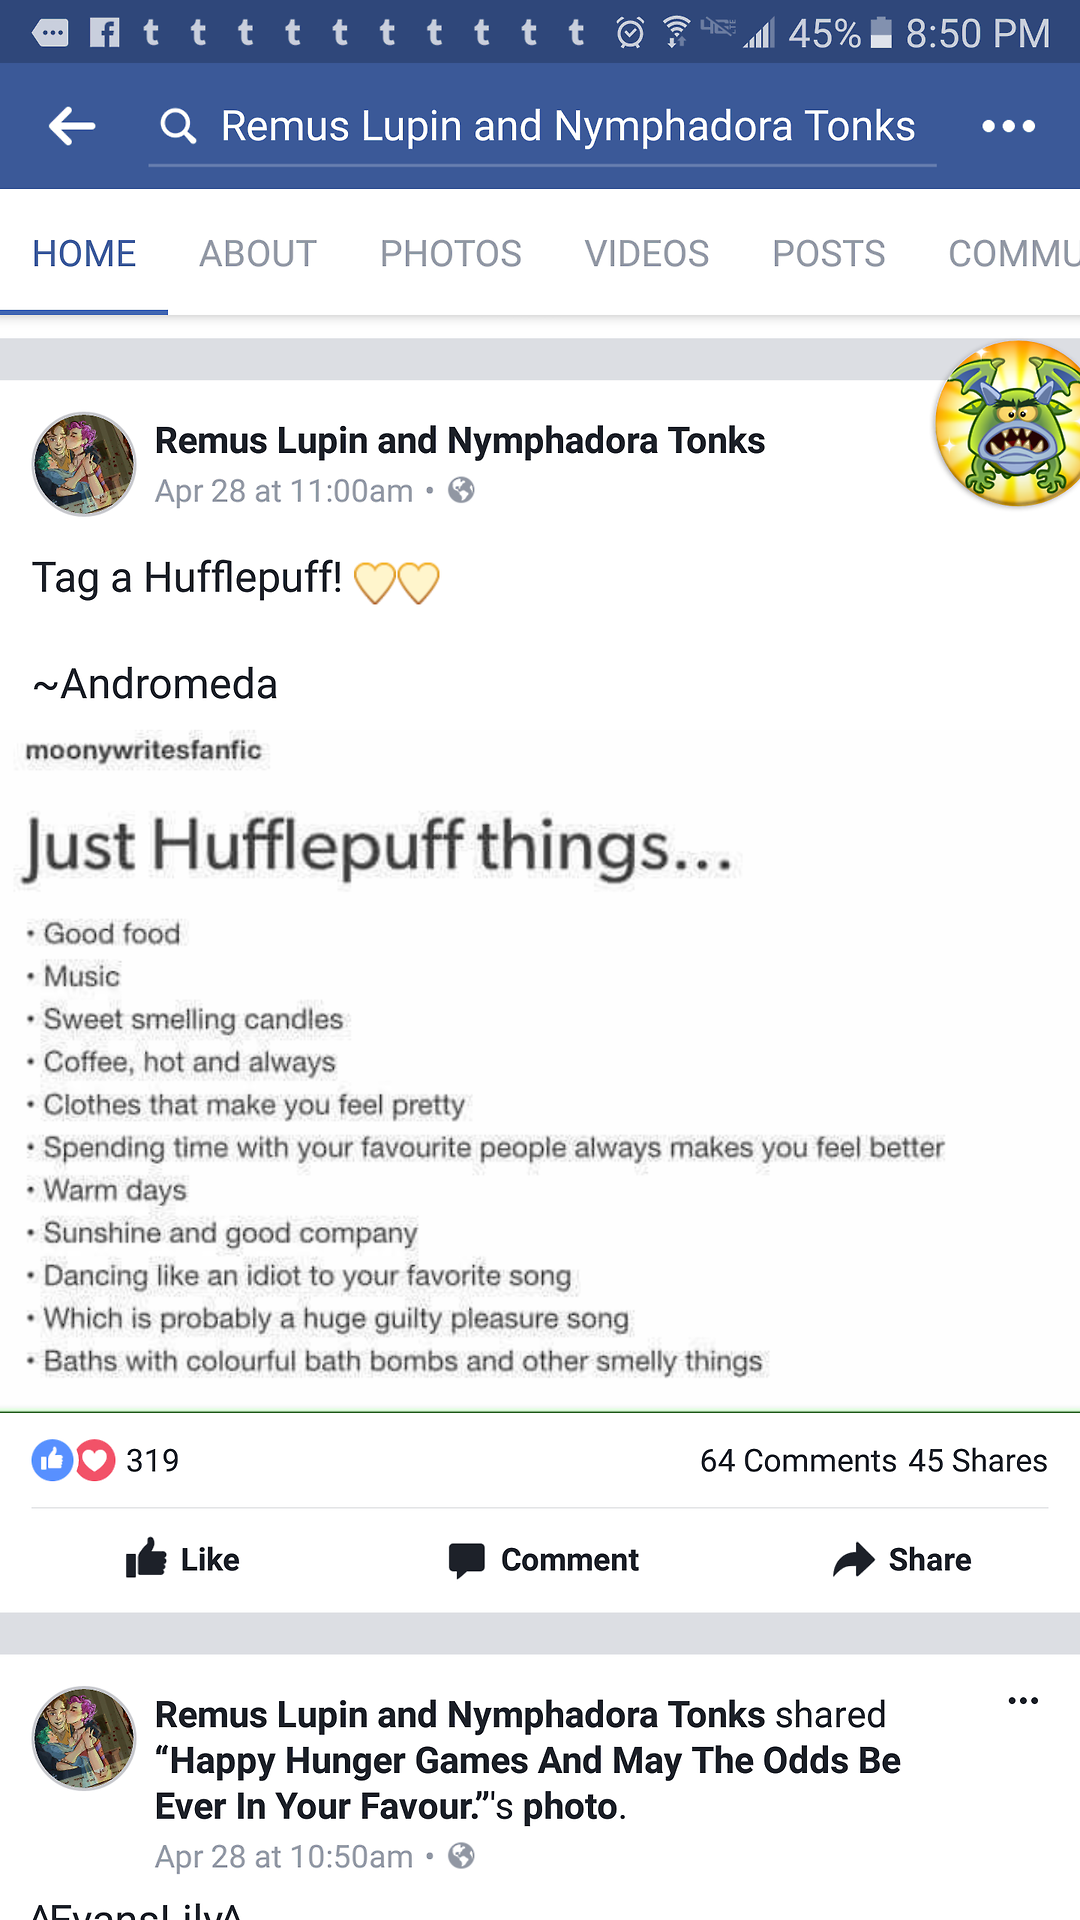The width and height of the screenshot is (1080, 1920).
Task: Open the page avatar on first post
Action: [84, 465]
